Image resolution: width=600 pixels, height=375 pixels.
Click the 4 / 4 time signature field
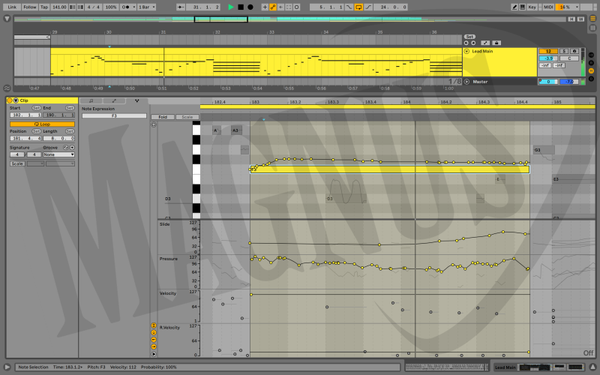coord(94,7)
